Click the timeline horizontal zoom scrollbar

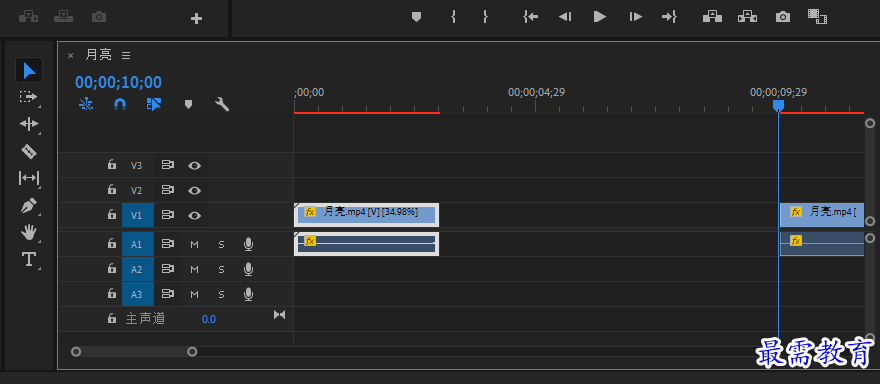(134, 352)
